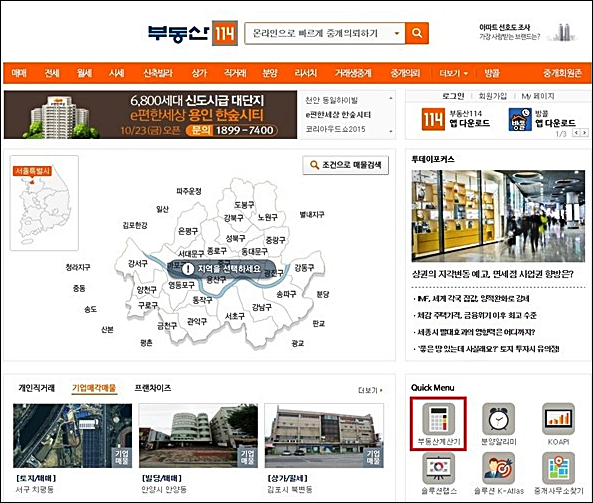Read the 상권의 지각변동 예고 headline
Screen dimensions: 593x503
tap(493, 274)
